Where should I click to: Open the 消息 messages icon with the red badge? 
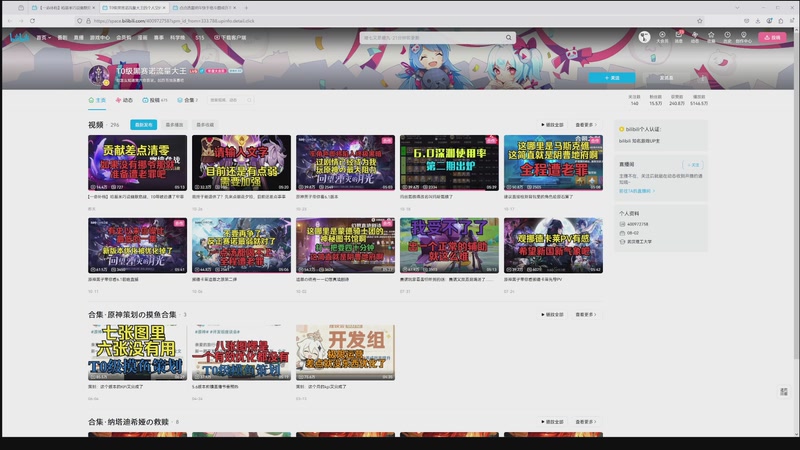(x=679, y=37)
